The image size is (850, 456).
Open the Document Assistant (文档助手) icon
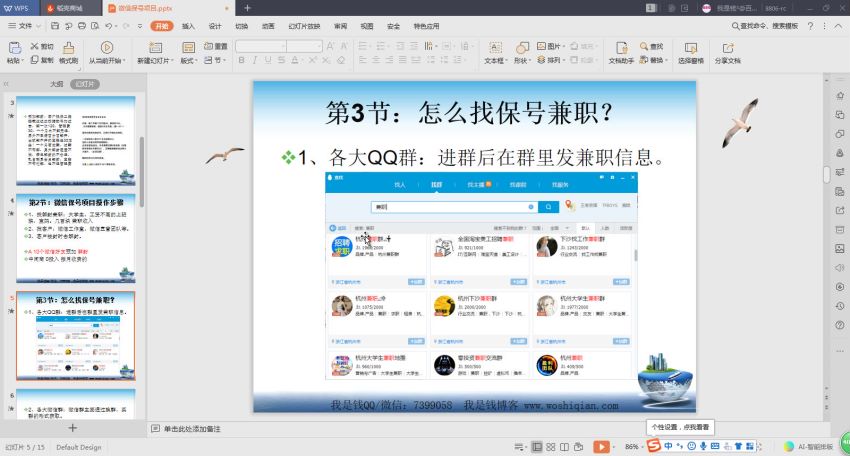point(621,48)
